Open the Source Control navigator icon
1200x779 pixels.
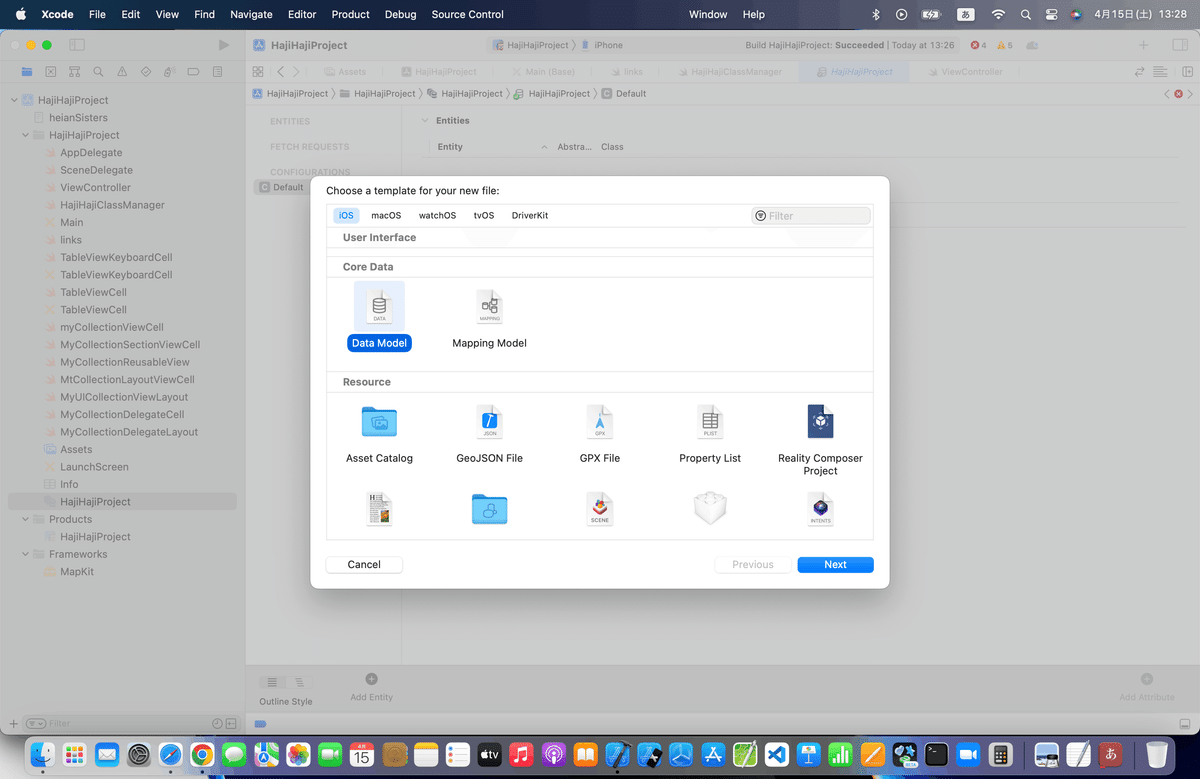[51, 72]
